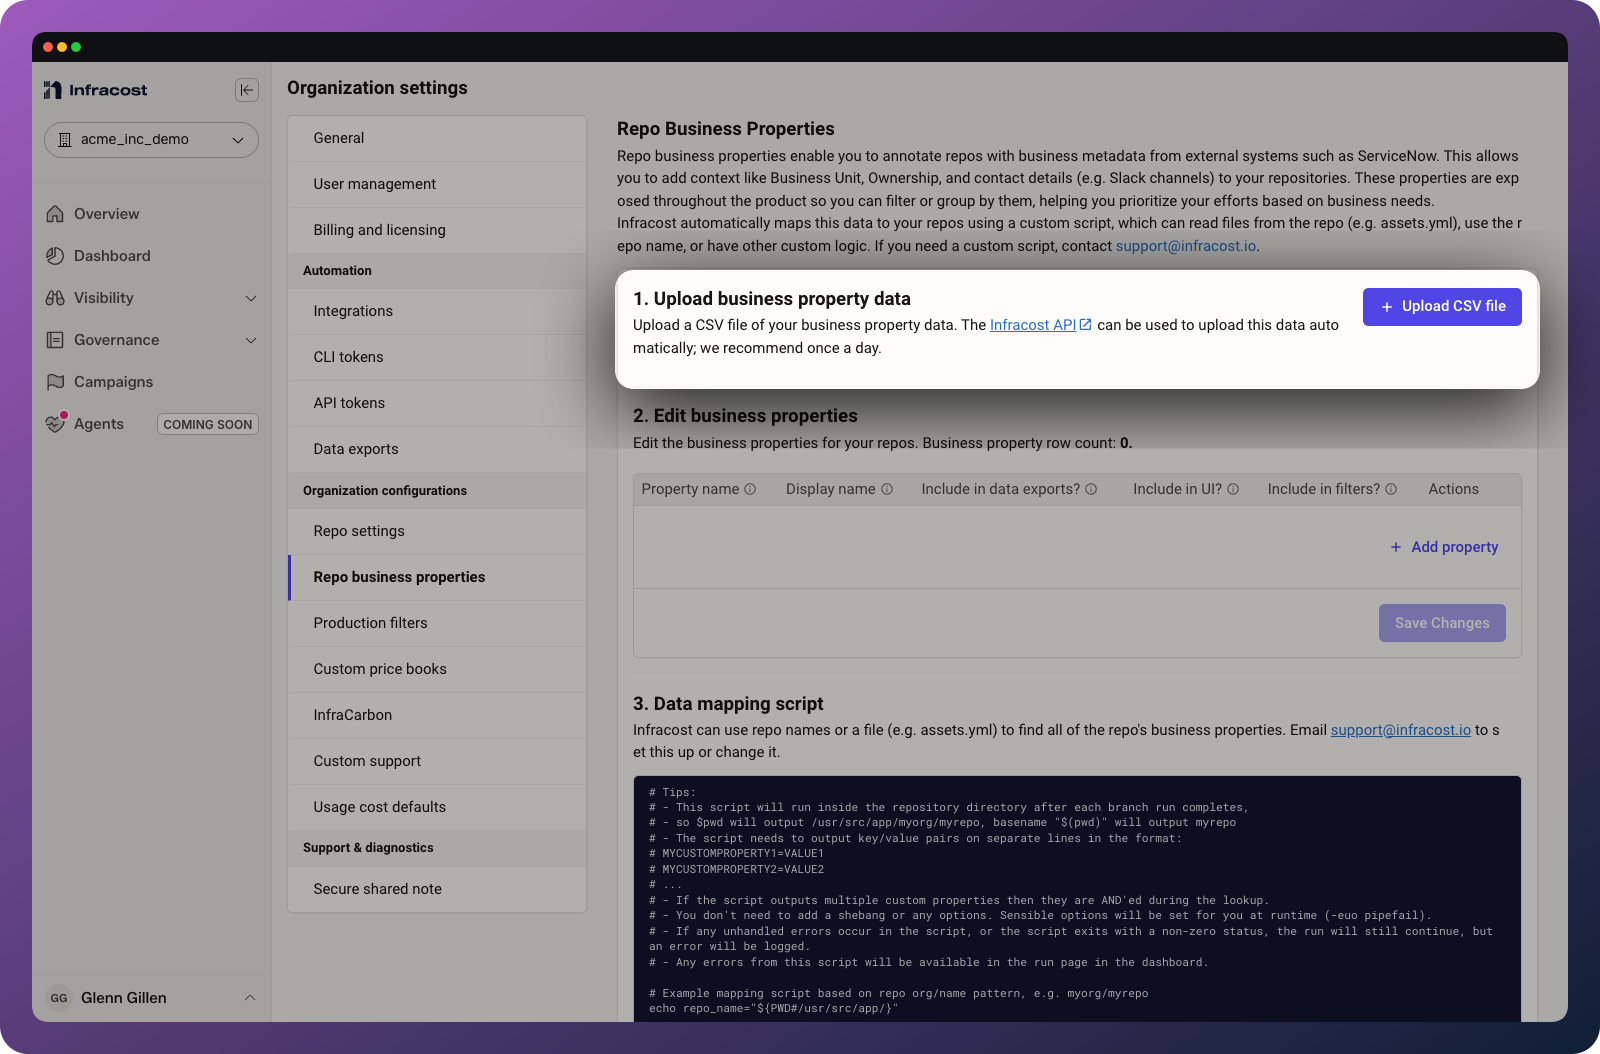Click the Visibility binoculars icon
Viewport: 1600px width, 1054px height.
coord(55,298)
